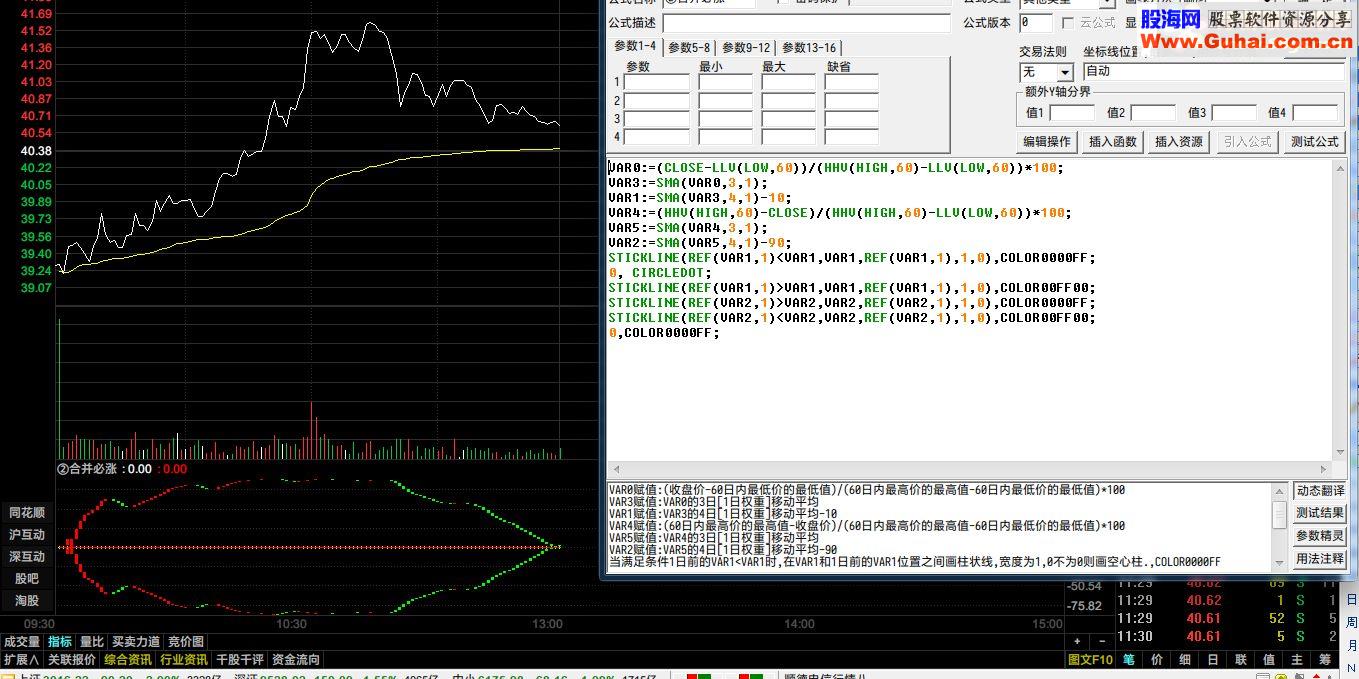This screenshot has width=1359, height=679.
Task: Click the 用法注释 button
Action: pyautogui.click(x=1320, y=559)
